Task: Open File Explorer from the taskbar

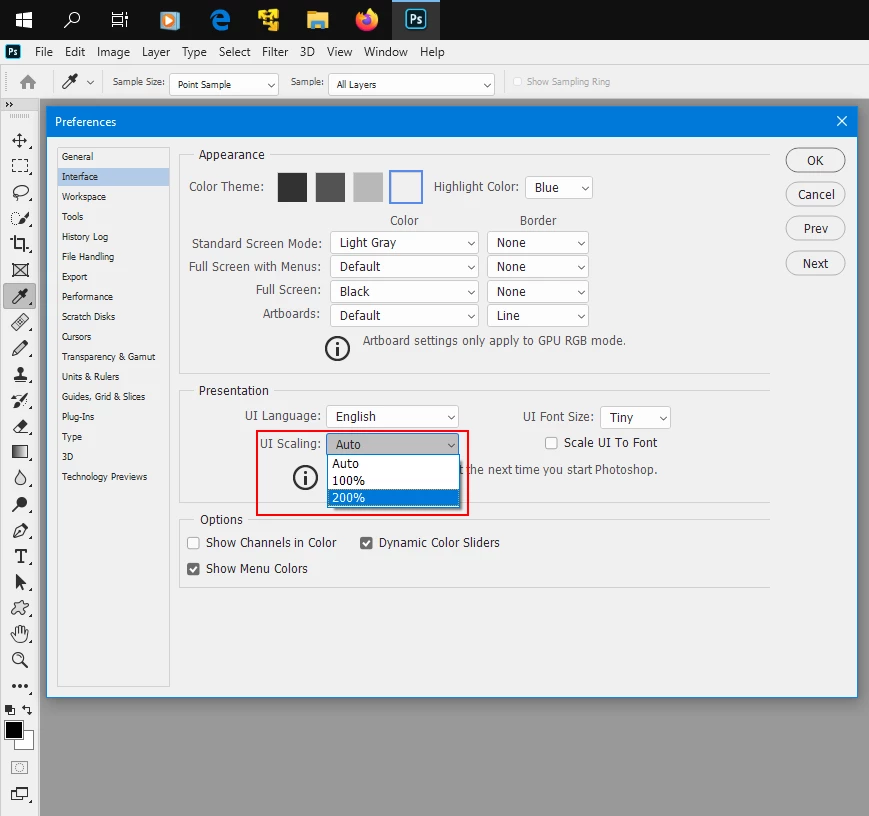Action: point(318,20)
